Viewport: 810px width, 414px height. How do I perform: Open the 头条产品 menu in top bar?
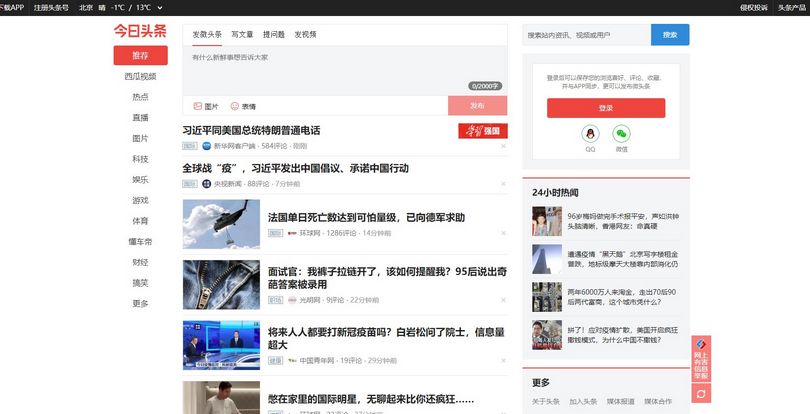pyautogui.click(x=790, y=6)
